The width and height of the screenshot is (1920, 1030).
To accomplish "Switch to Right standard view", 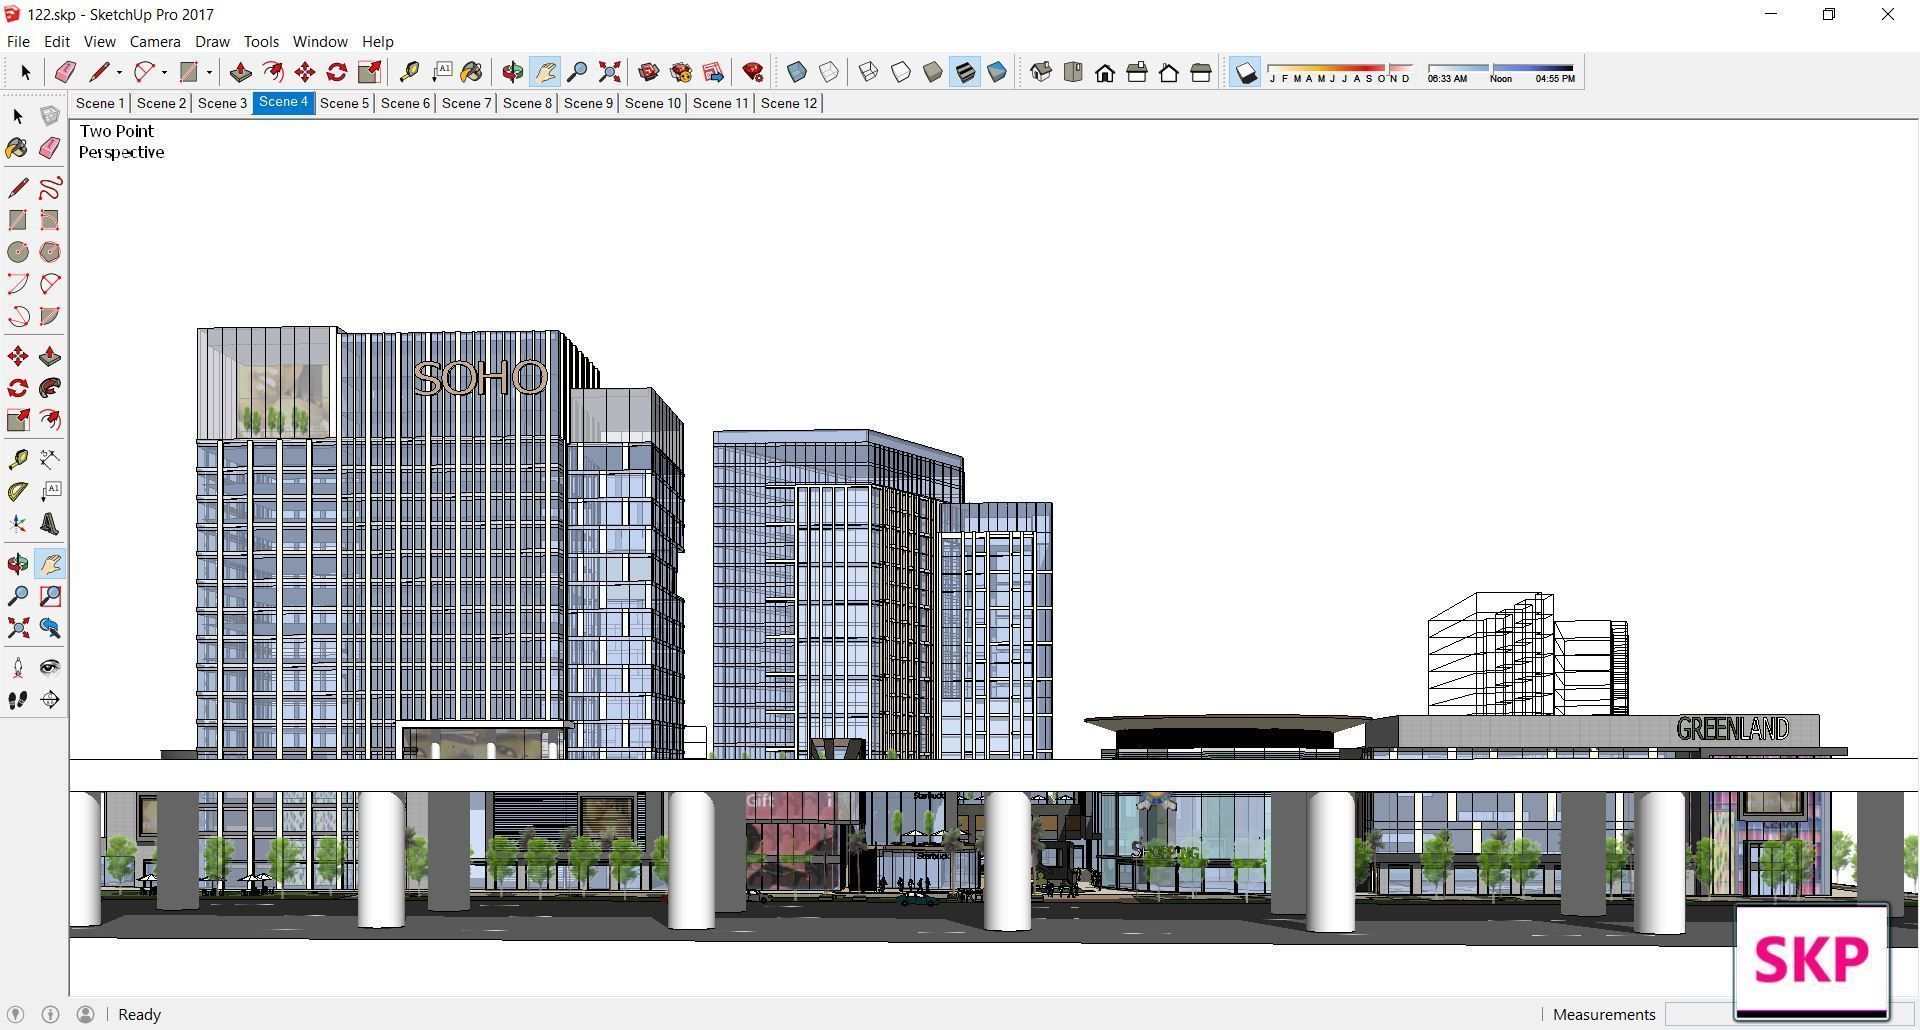I will 1137,73.
